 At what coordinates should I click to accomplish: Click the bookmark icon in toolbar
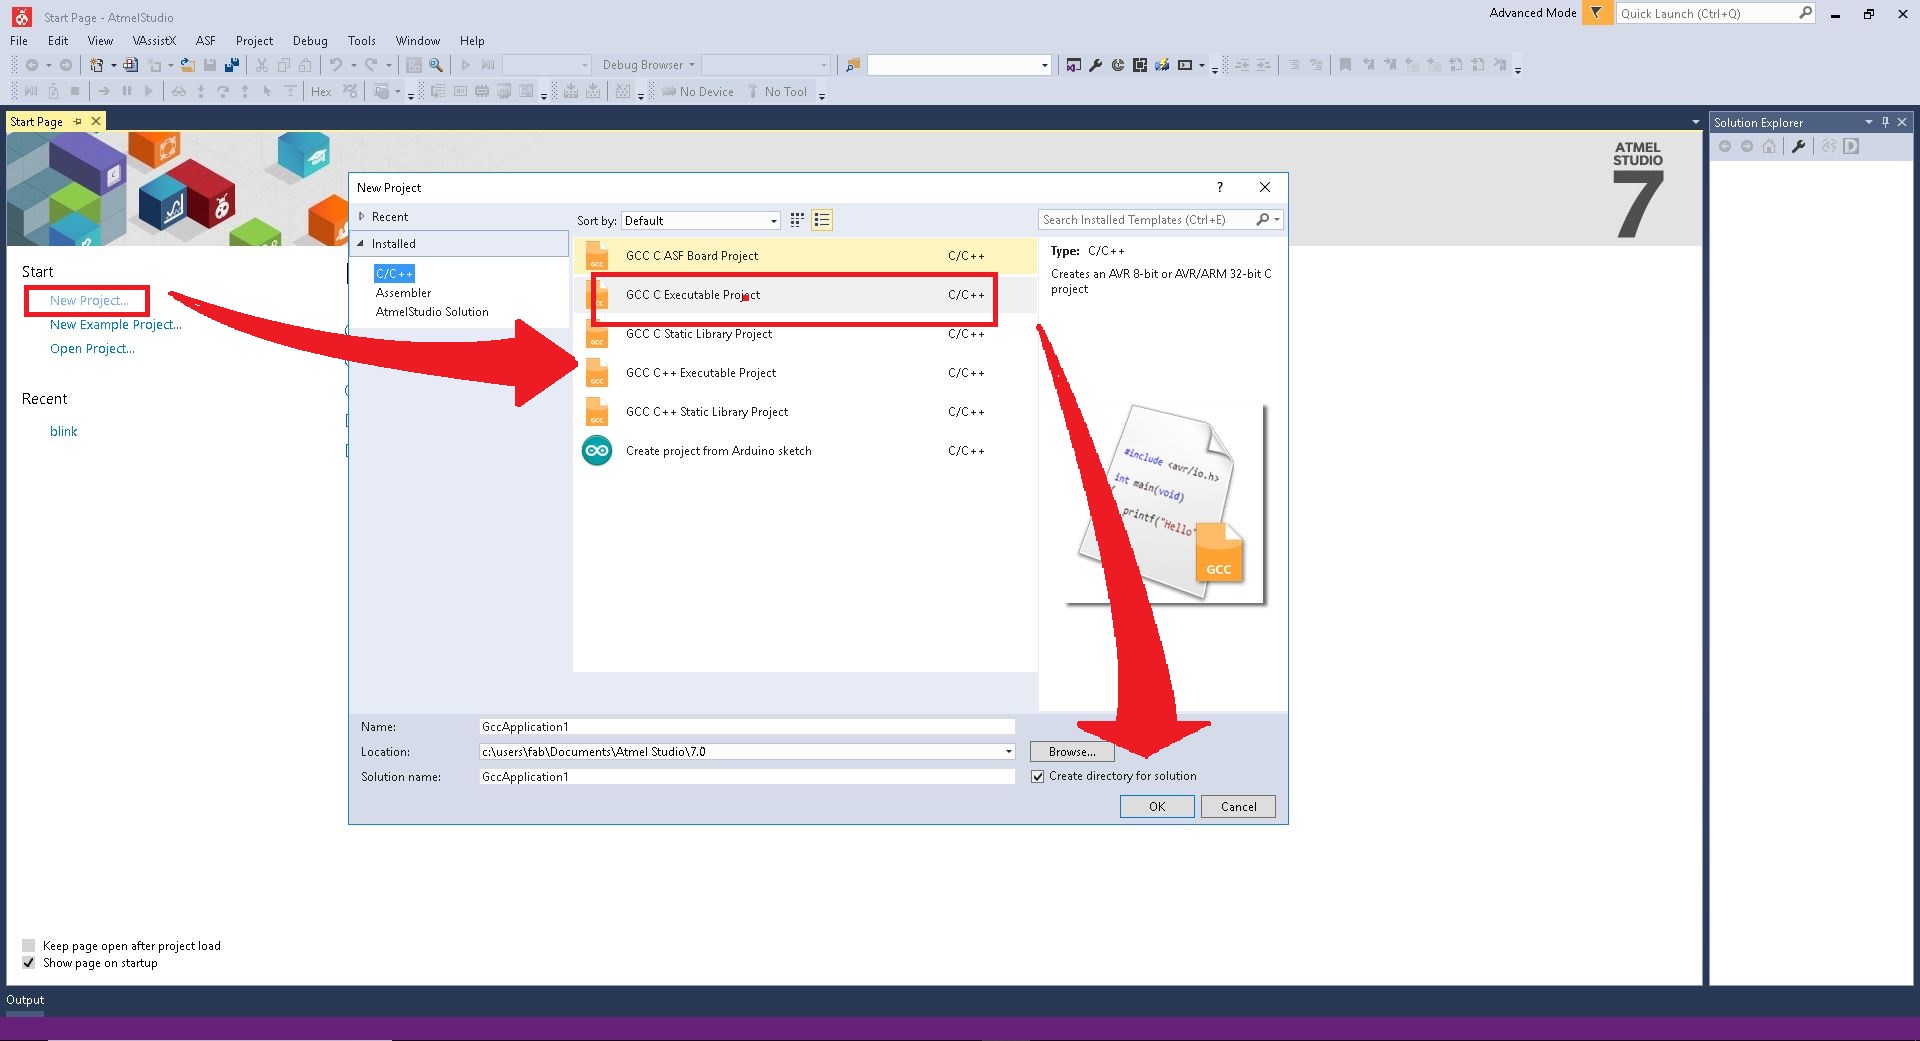[x=1345, y=65]
